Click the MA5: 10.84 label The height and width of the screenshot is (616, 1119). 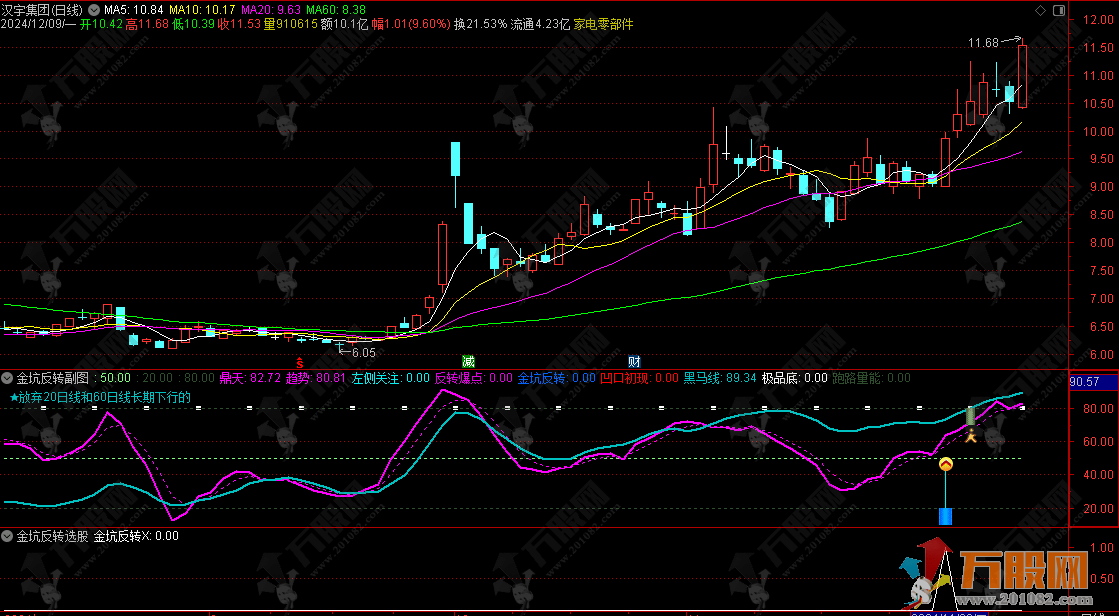134,10
